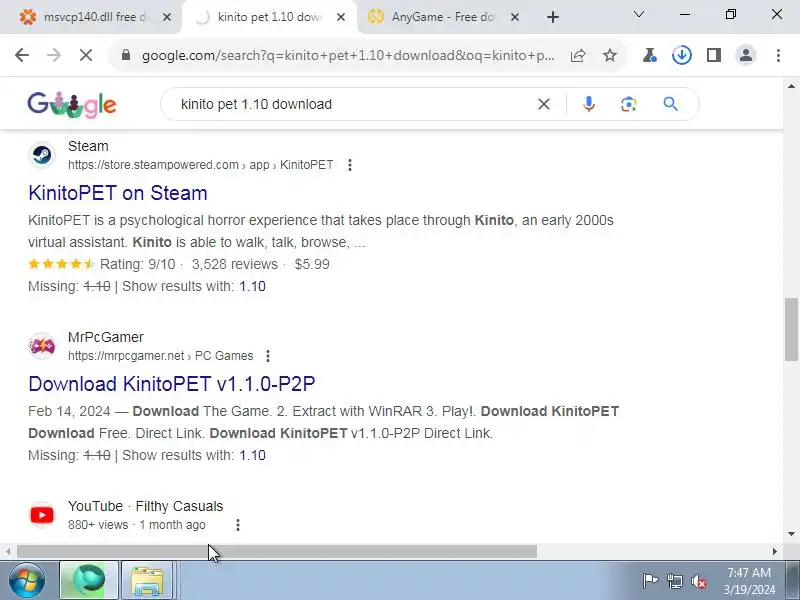This screenshot has width=800, height=600.
Task: Switch to msvcp140.dll tab
Action: pos(90,17)
